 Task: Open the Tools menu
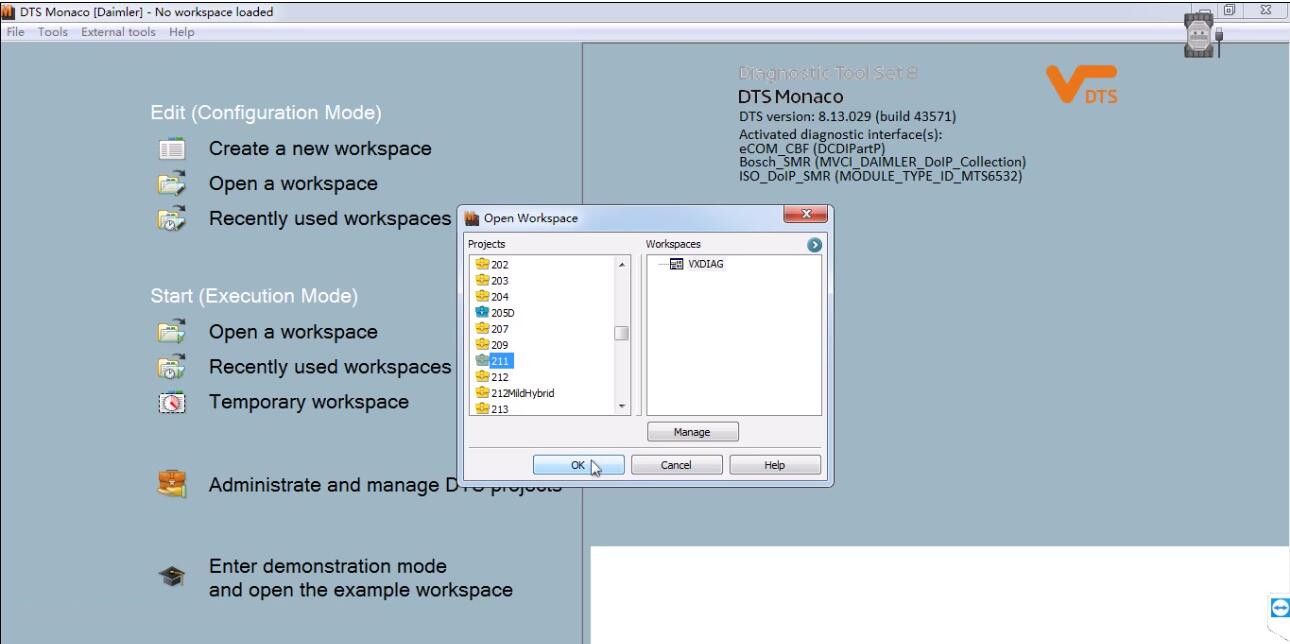(x=53, y=32)
